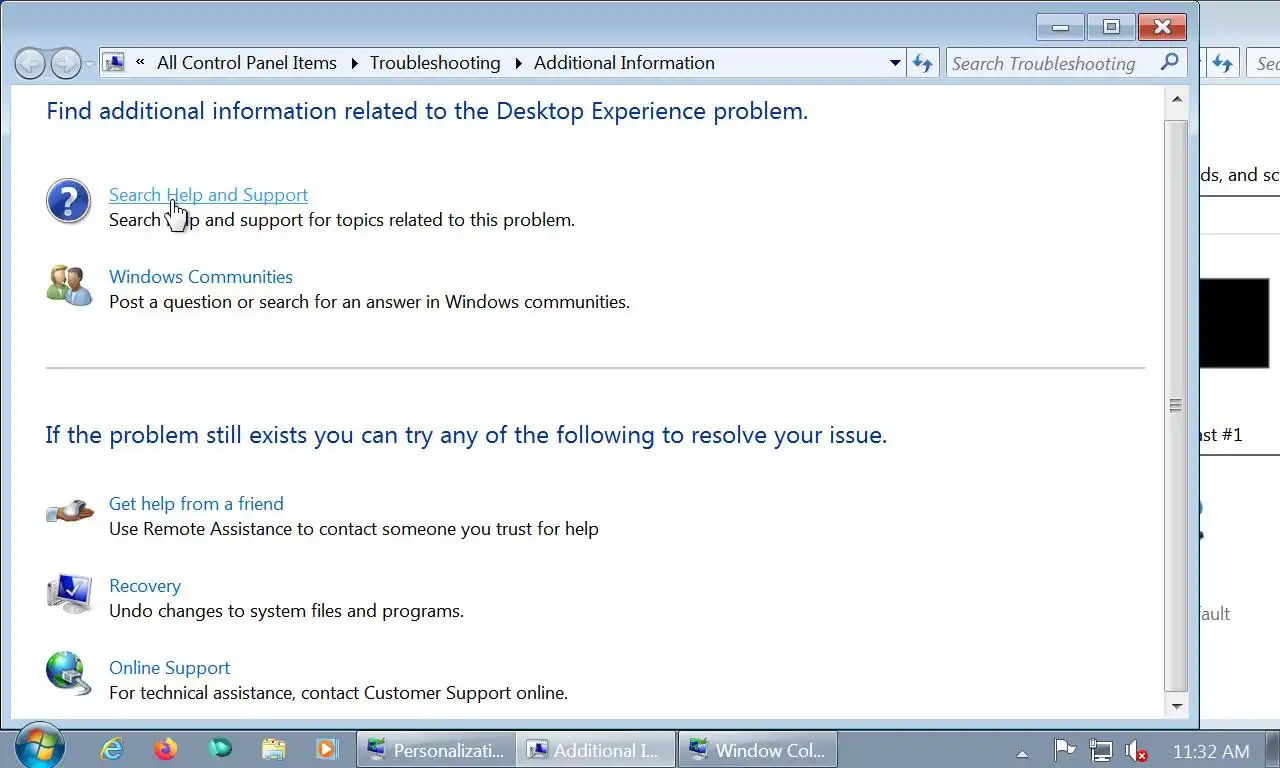Click the green round taskbar icon
This screenshot has width=1280, height=768.
(x=219, y=749)
